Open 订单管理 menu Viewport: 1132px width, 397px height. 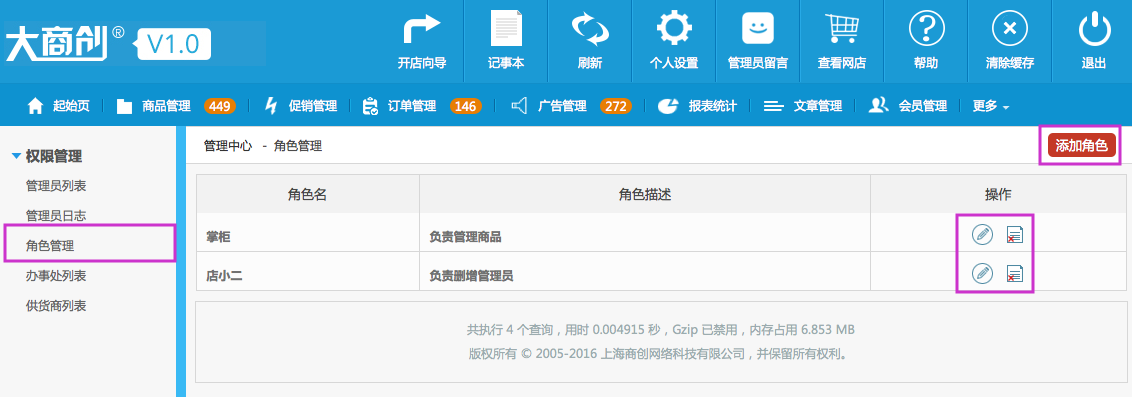(x=399, y=106)
